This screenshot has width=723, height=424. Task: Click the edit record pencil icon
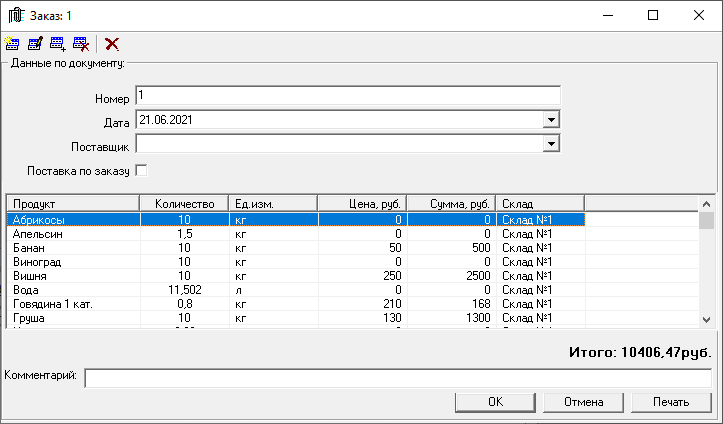point(35,43)
